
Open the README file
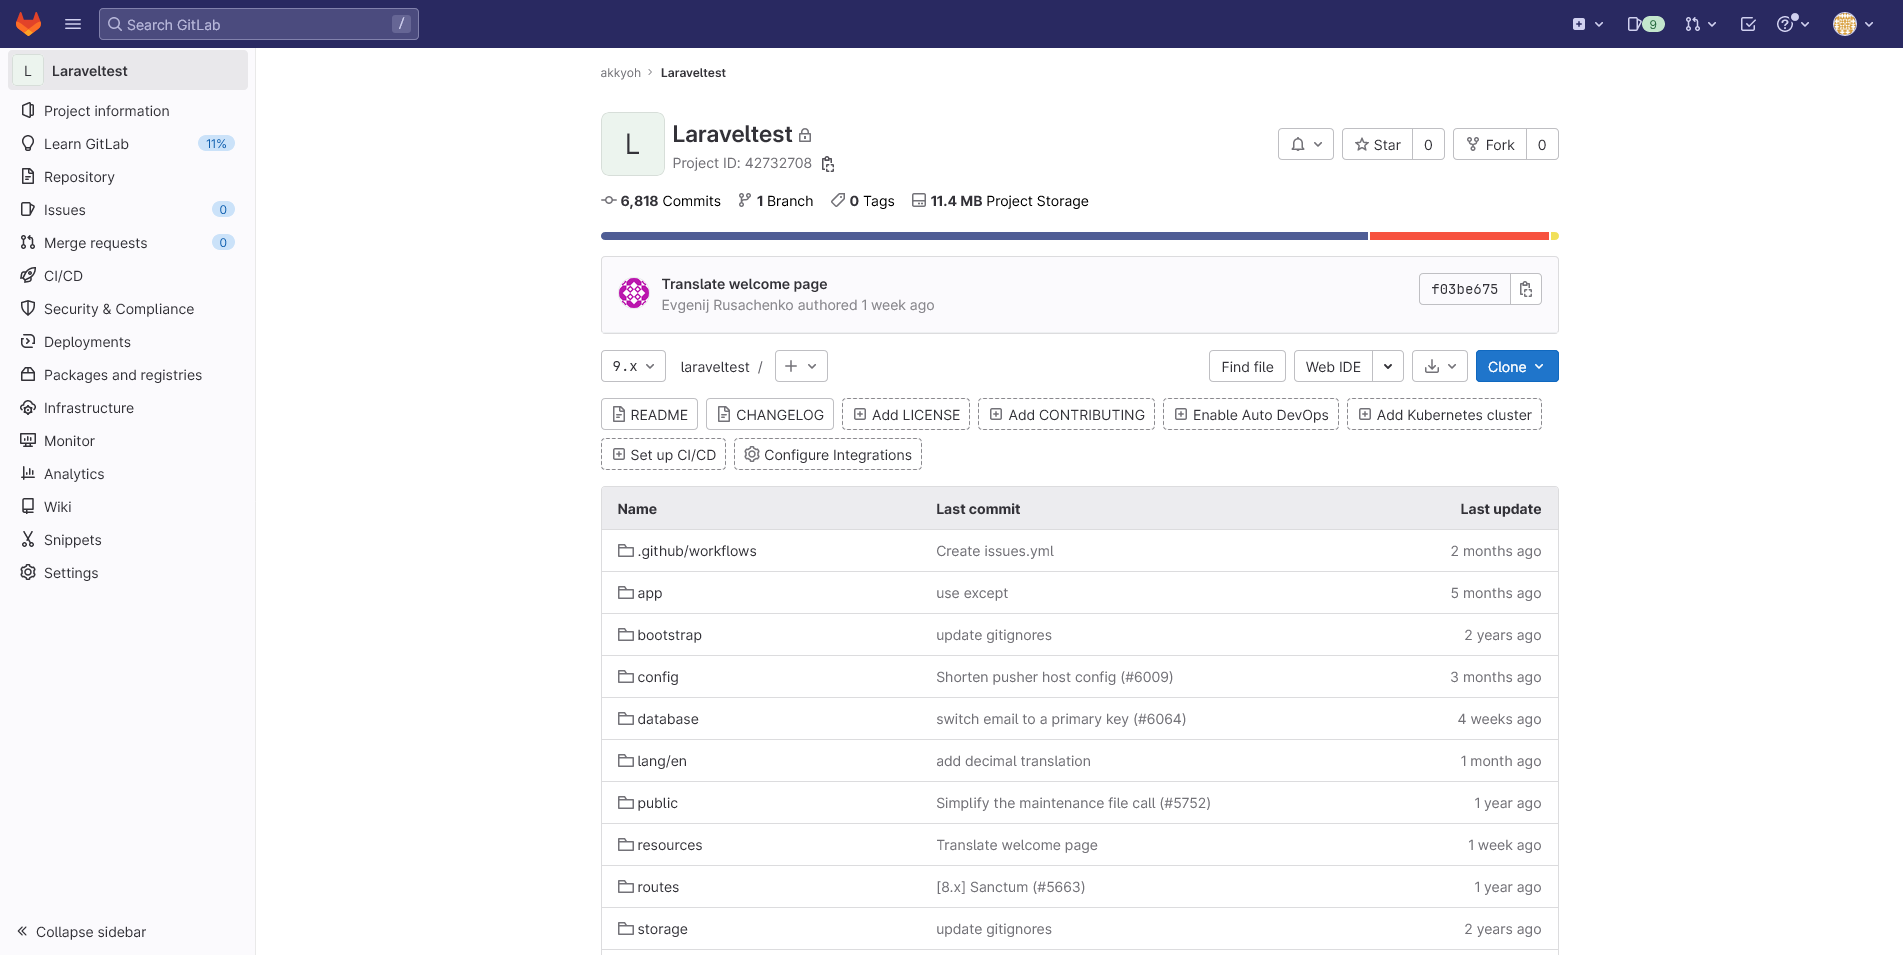650,415
